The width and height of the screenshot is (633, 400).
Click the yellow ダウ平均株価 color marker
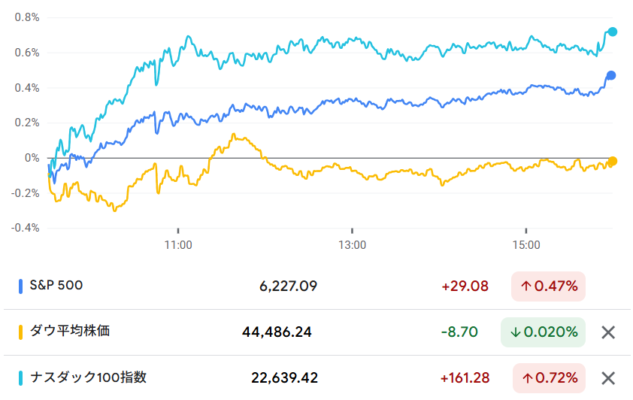pos(21,332)
